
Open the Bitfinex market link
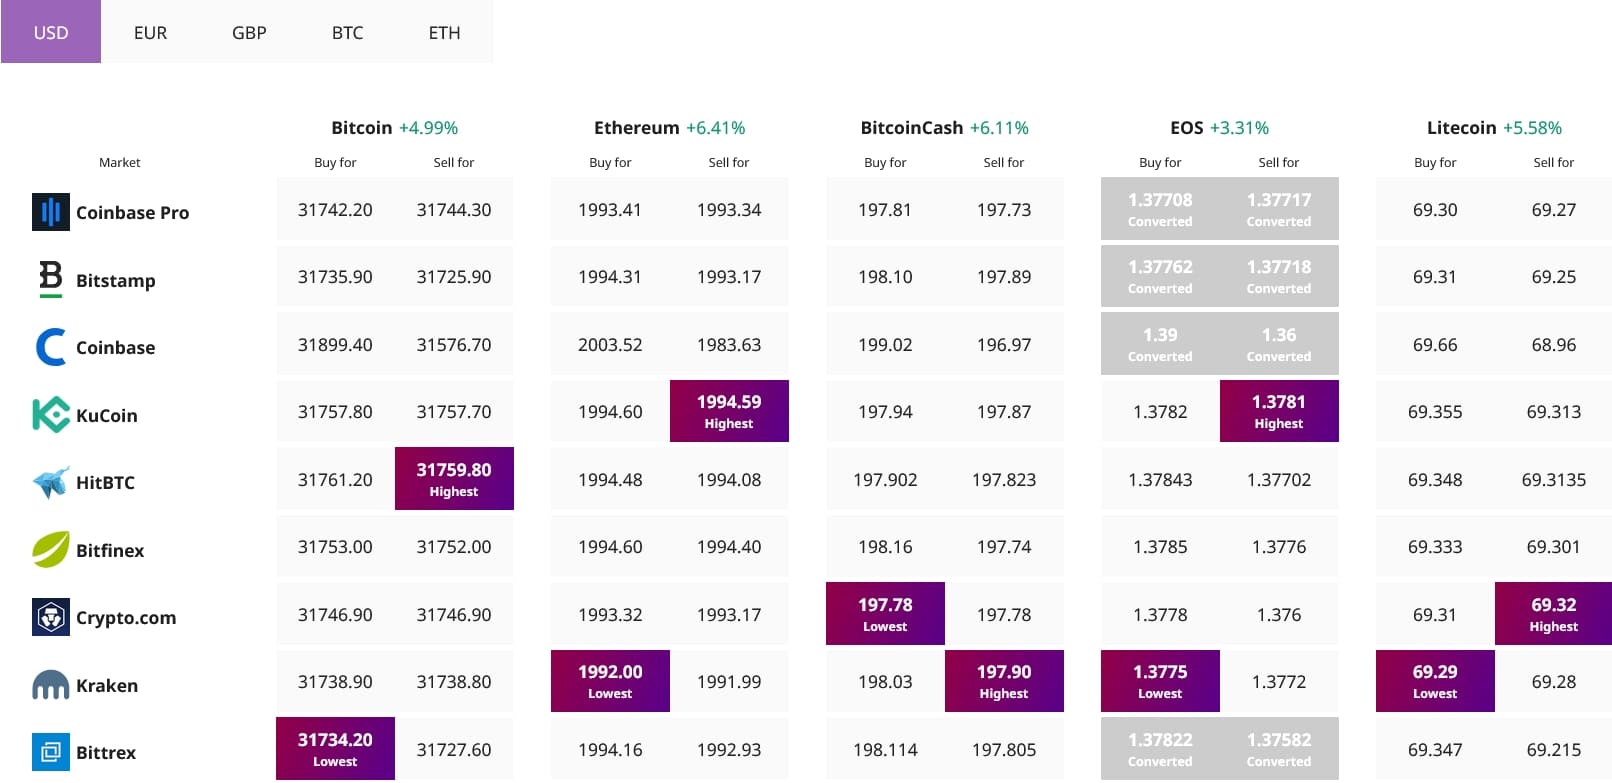[x=110, y=550]
